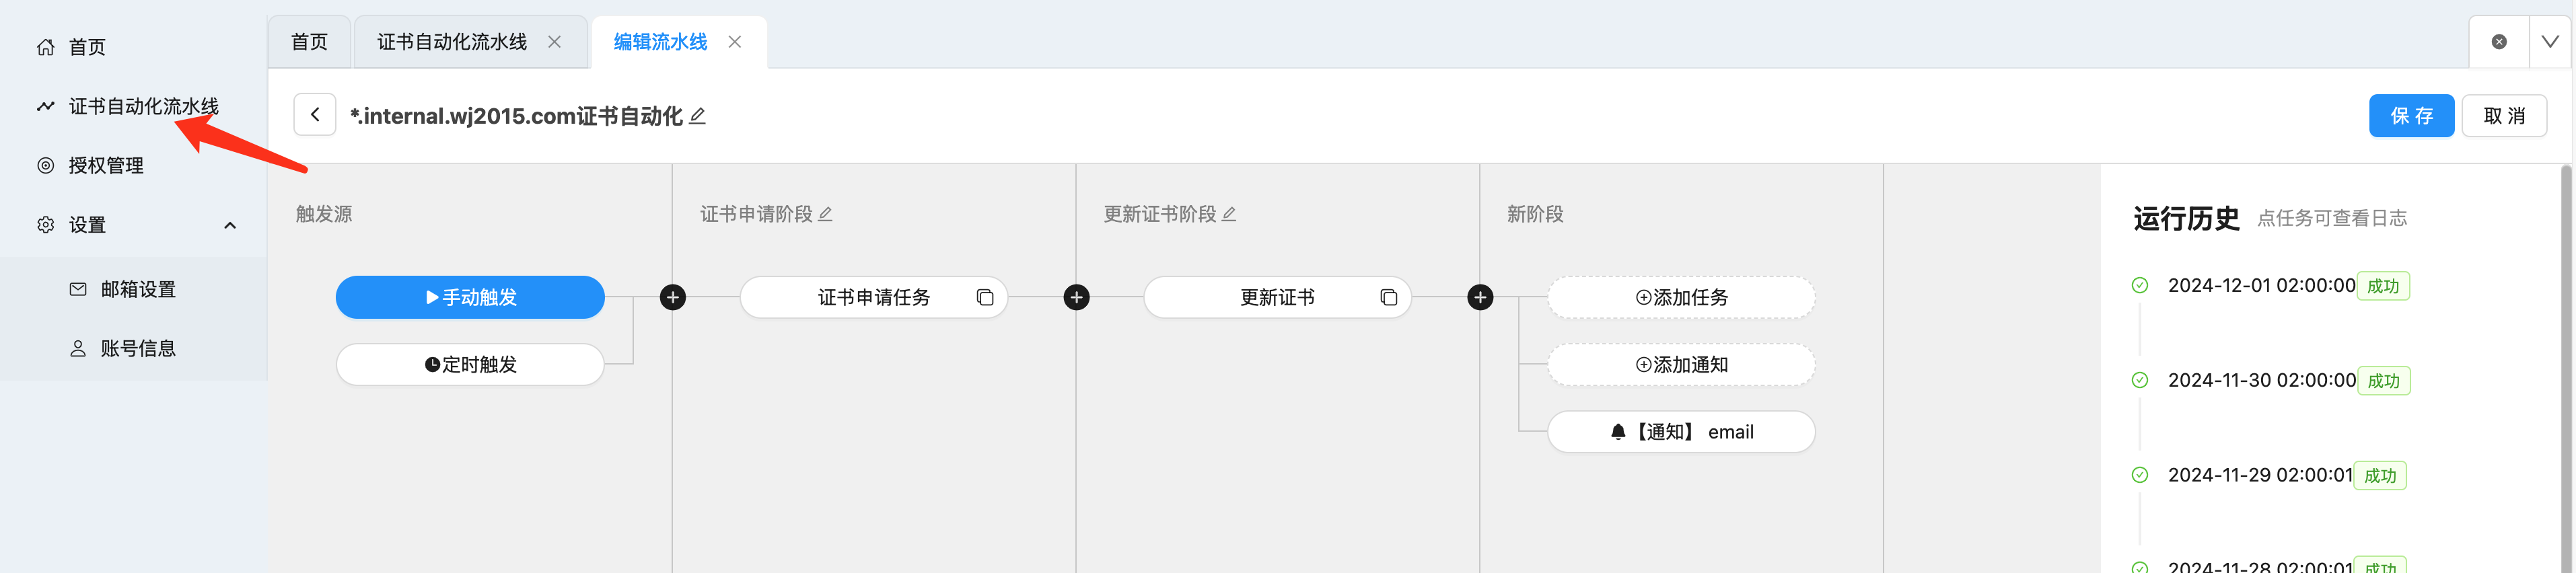Open 授权管理 in the sidebar

click(106, 166)
